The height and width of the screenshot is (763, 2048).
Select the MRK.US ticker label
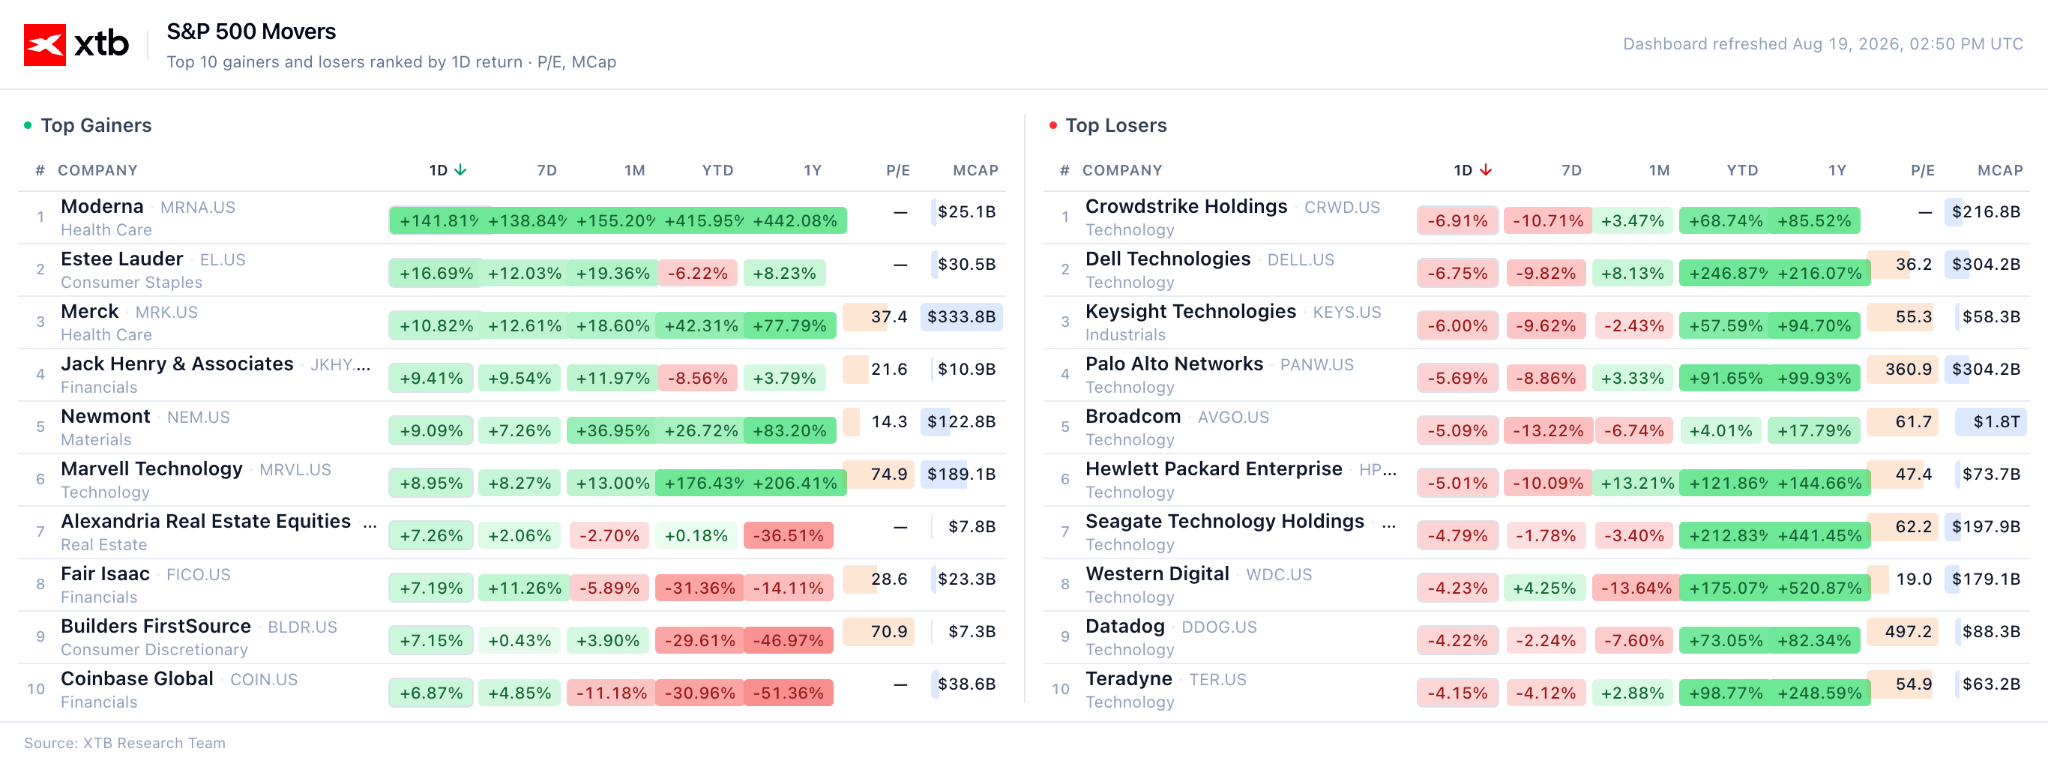[166, 313]
